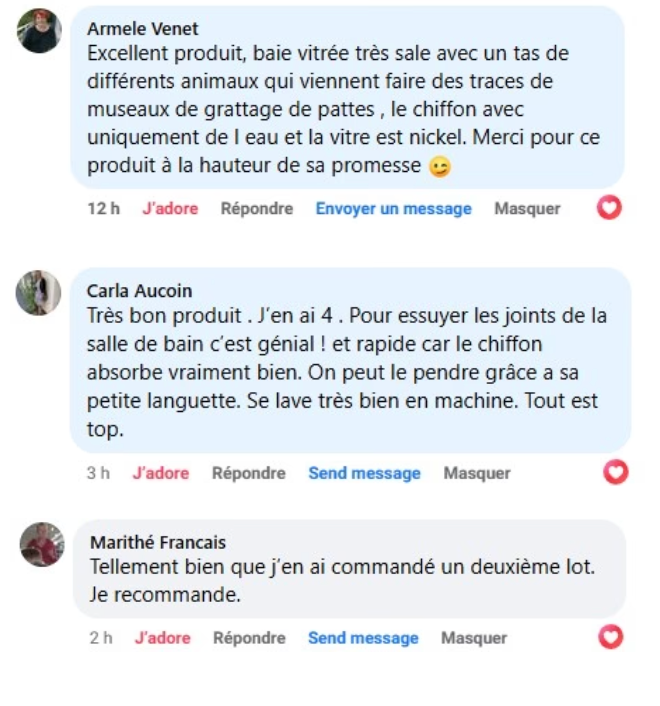Click Masquer under Marithé Francais's comment

coord(474,638)
